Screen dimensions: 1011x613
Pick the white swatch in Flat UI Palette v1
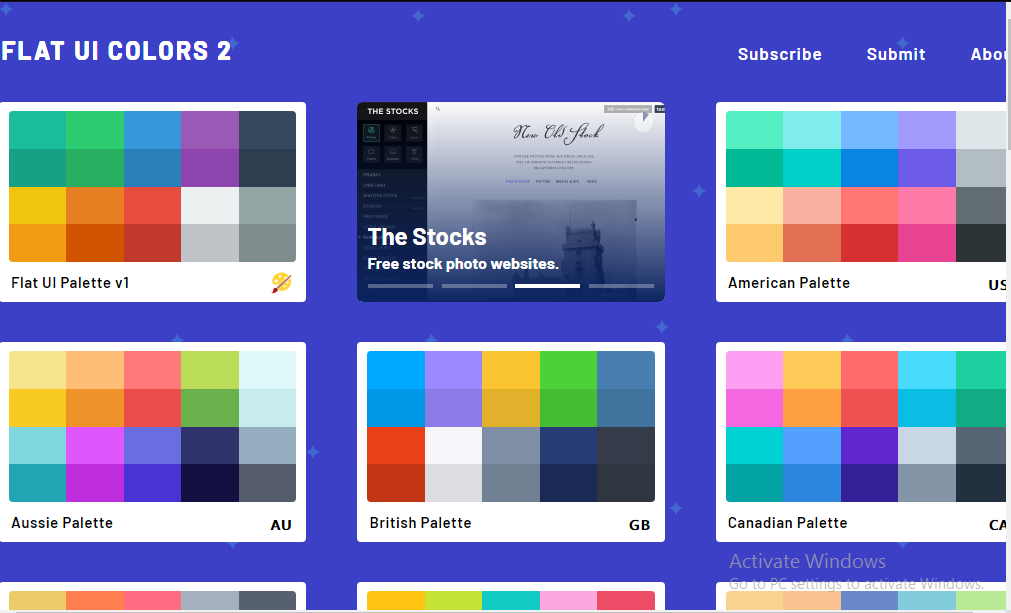209,205
